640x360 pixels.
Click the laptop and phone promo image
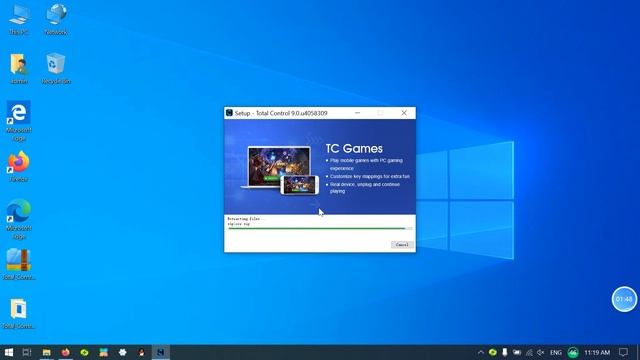pos(280,171)
